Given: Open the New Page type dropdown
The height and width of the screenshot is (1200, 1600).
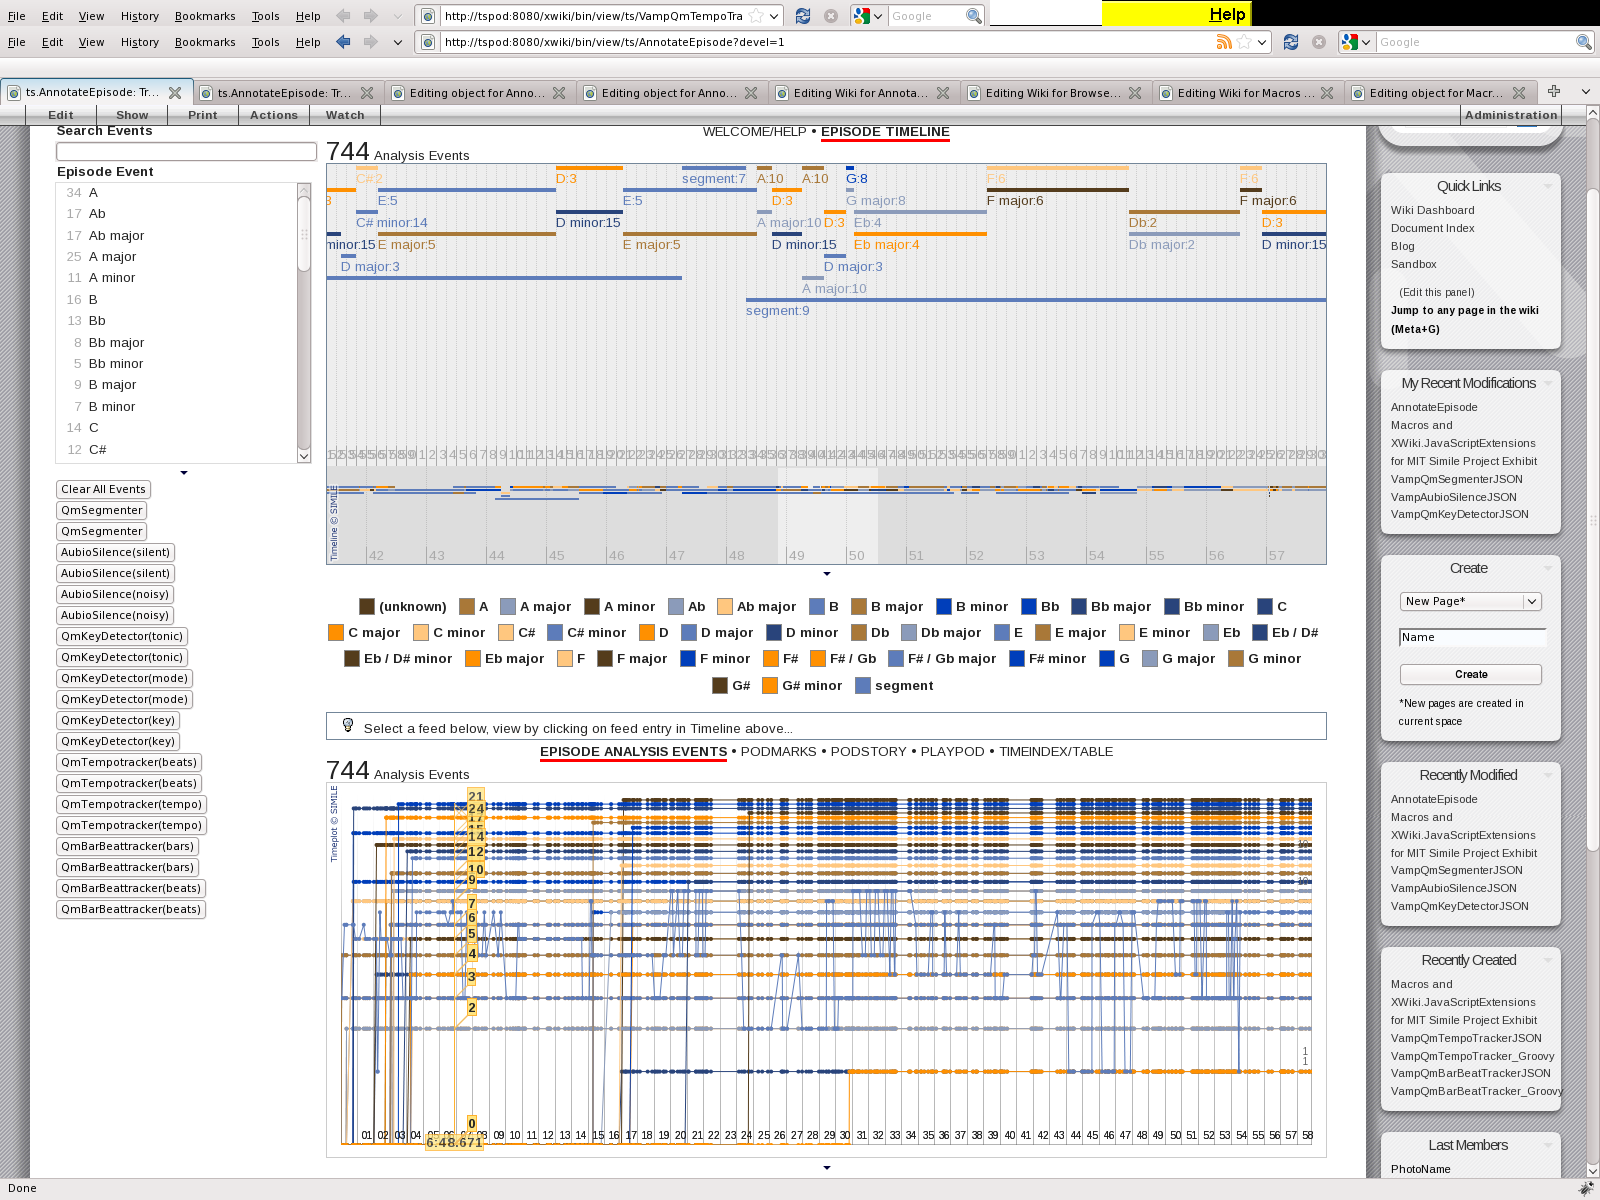Looking at the screenshot, I should pos(1531,601).
